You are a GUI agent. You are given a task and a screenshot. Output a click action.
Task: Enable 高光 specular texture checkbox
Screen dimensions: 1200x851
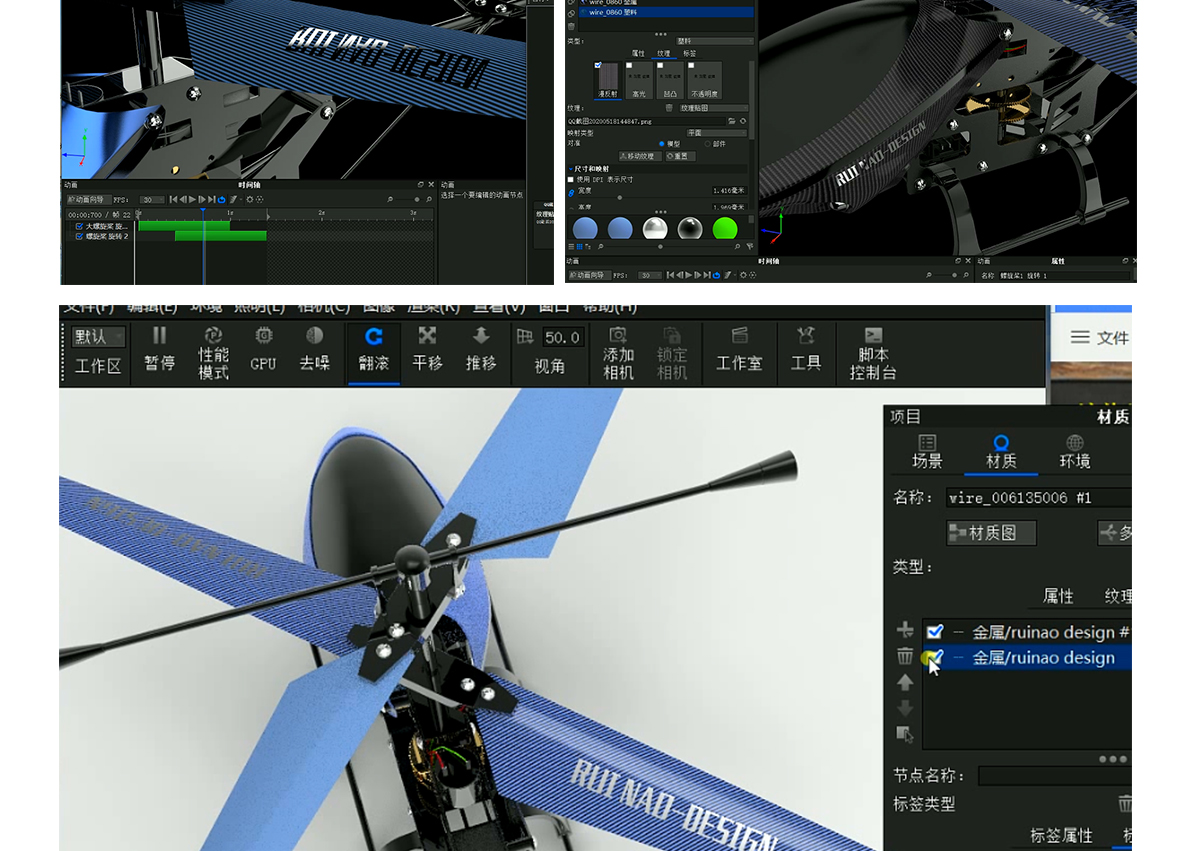[x=629, y=65]
